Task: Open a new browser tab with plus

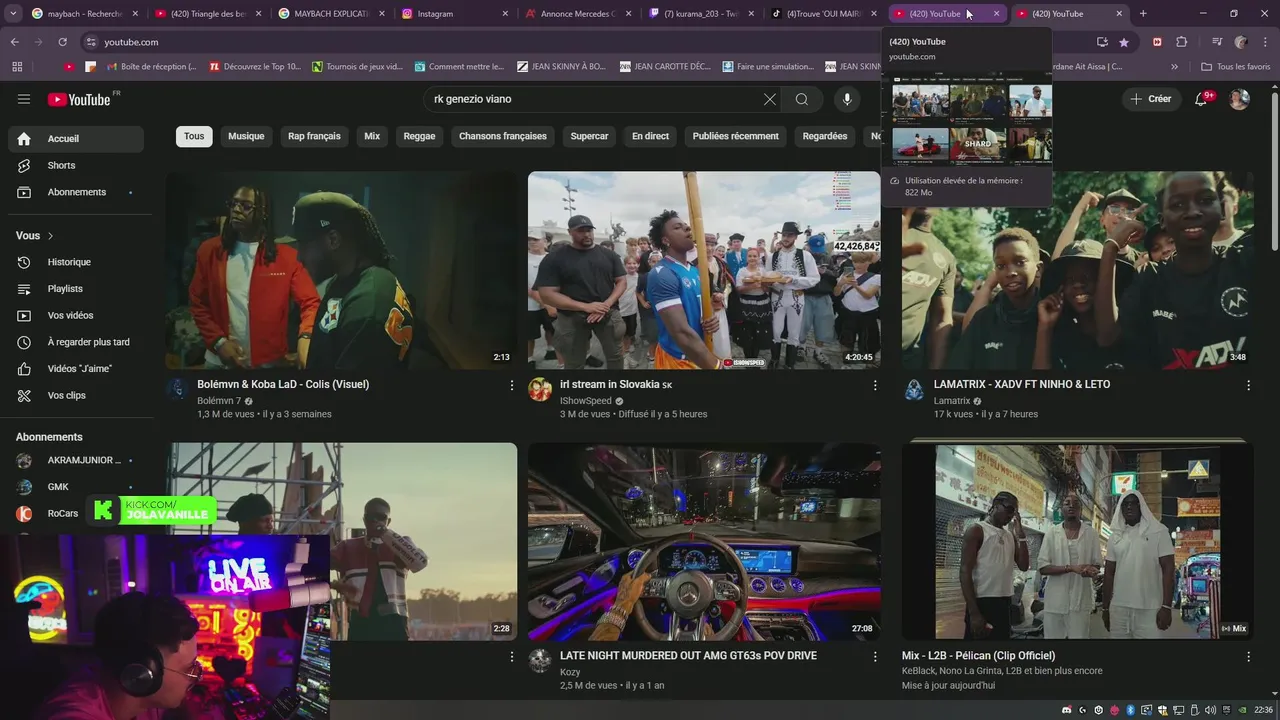Action: coord(1143,14)
